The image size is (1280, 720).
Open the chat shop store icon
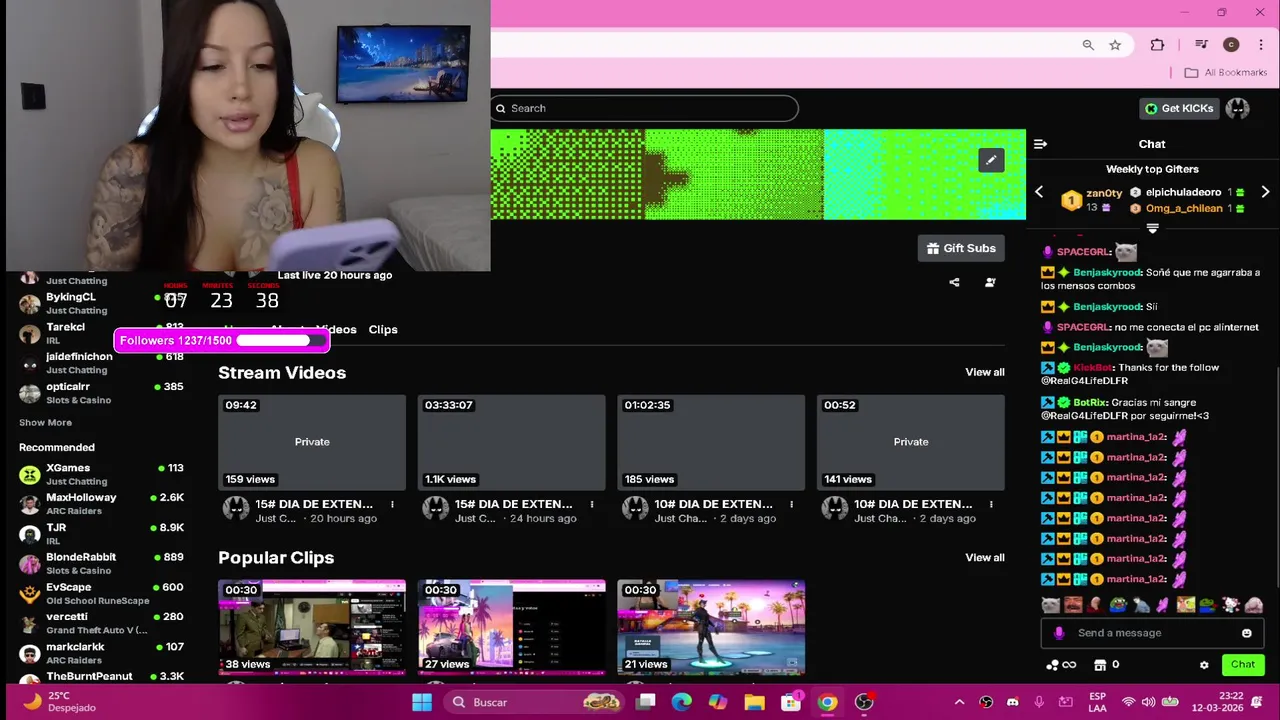click(x=1100, y=665)
